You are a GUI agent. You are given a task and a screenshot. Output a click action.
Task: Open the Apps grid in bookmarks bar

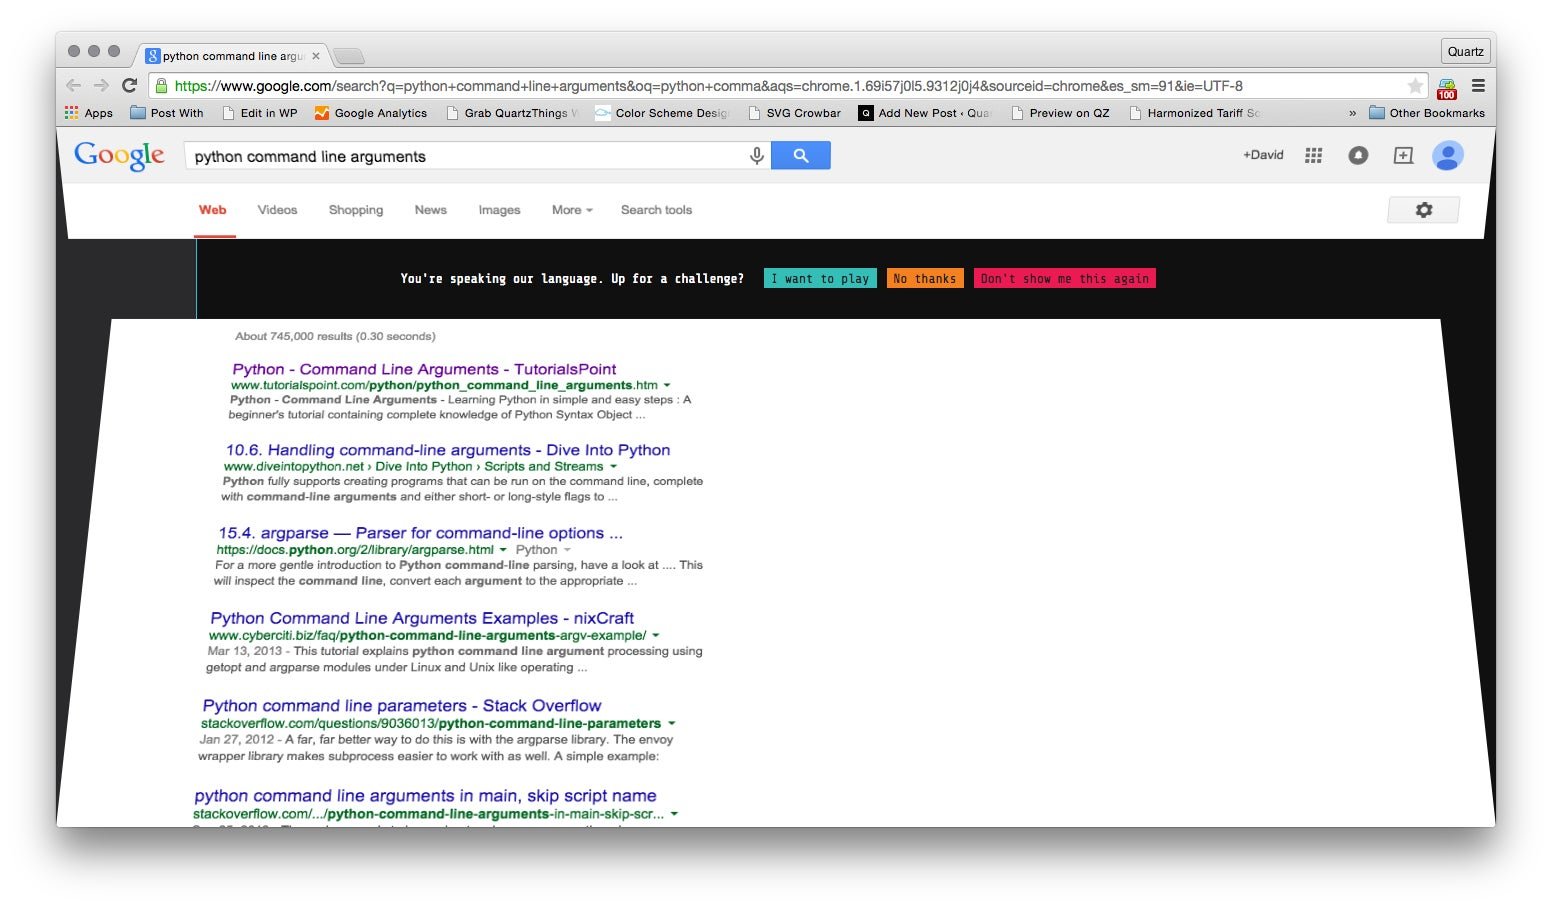(88, 113)
